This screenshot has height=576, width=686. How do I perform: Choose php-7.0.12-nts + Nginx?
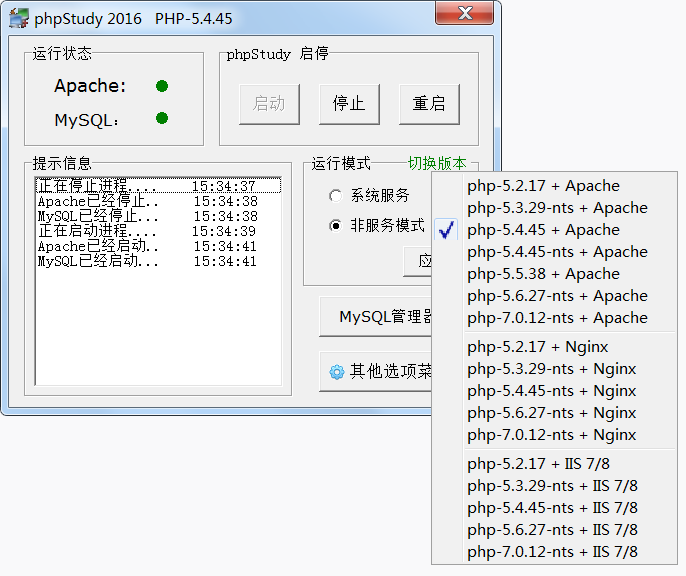coord(554,435)
